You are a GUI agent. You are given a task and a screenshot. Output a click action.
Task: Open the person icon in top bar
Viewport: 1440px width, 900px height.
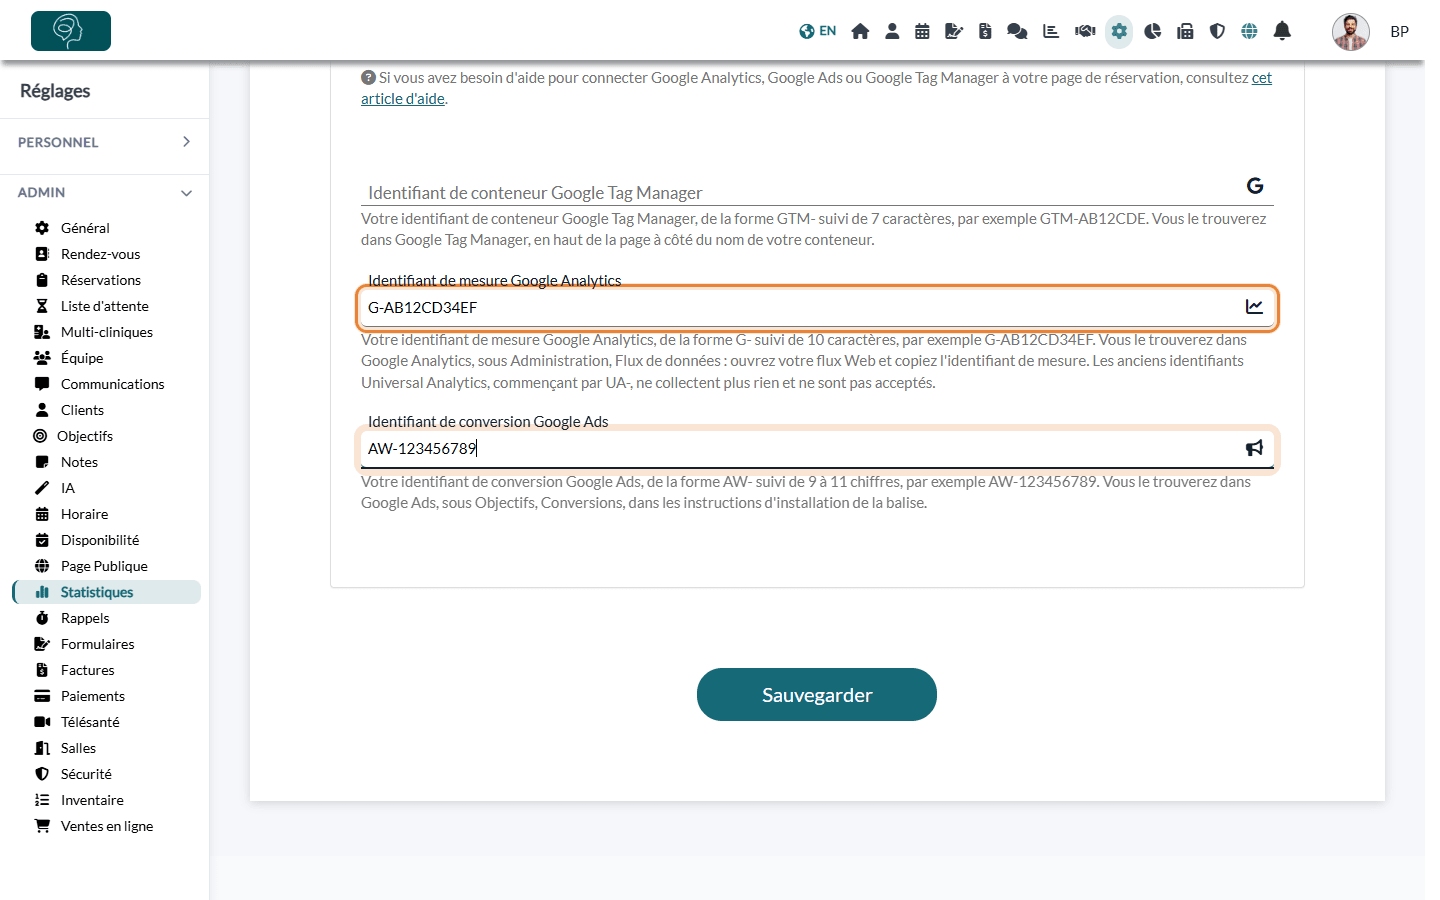[x=892, y=31]
